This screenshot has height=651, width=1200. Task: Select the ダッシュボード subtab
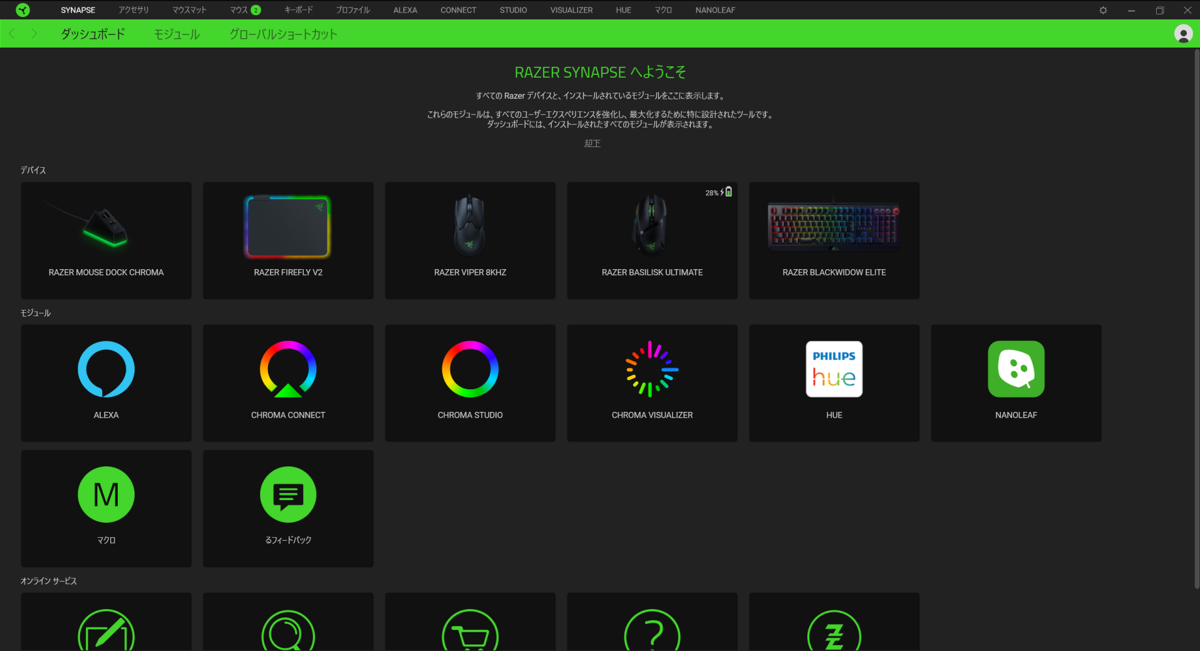(93, 34)
